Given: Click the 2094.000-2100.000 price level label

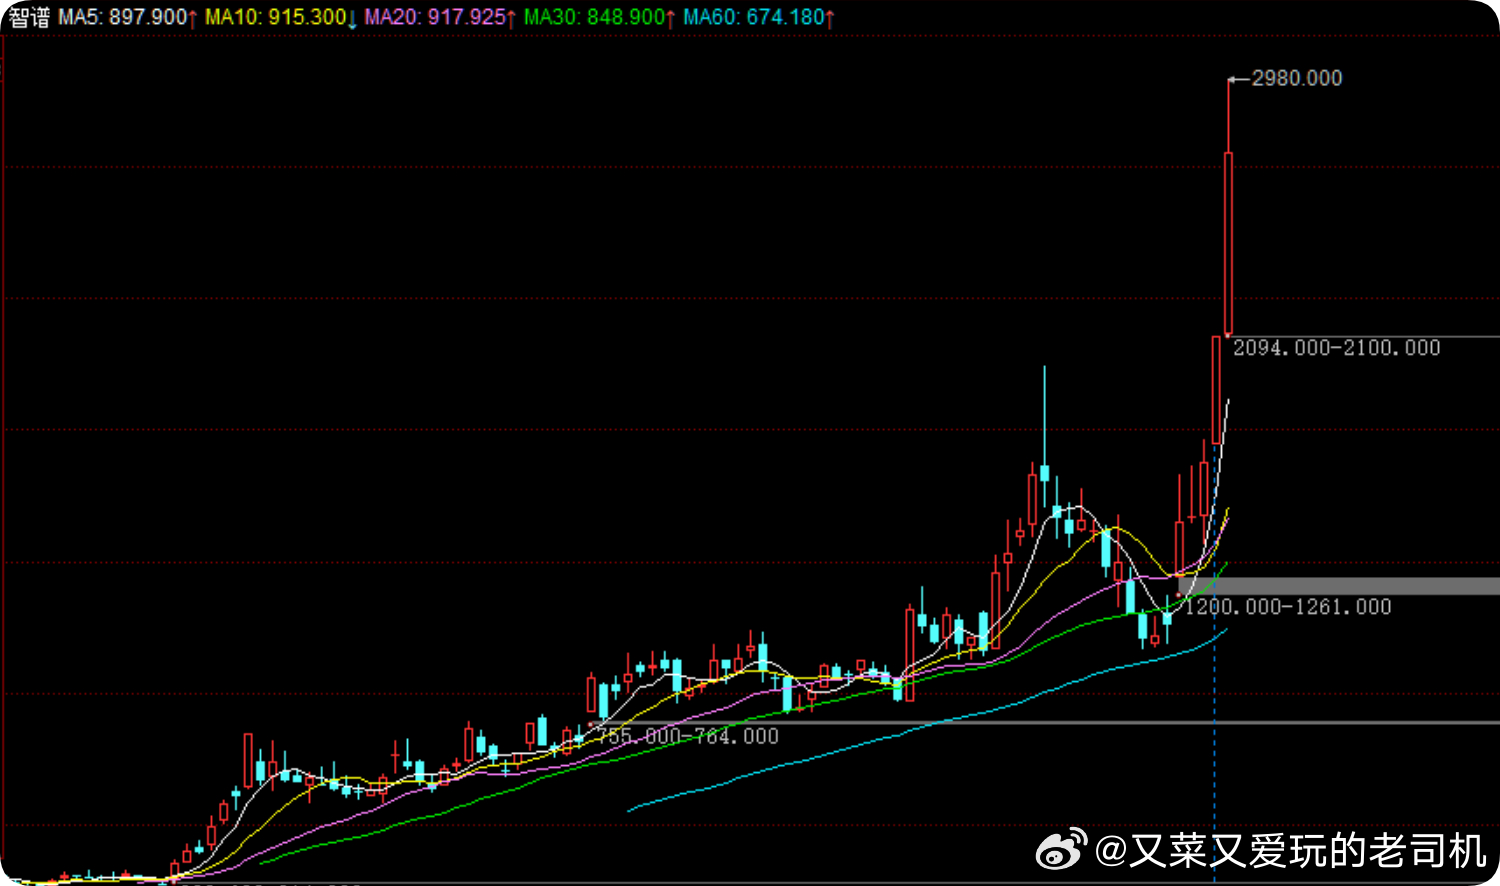Looking at the screenshot, I should (1336, 348).
